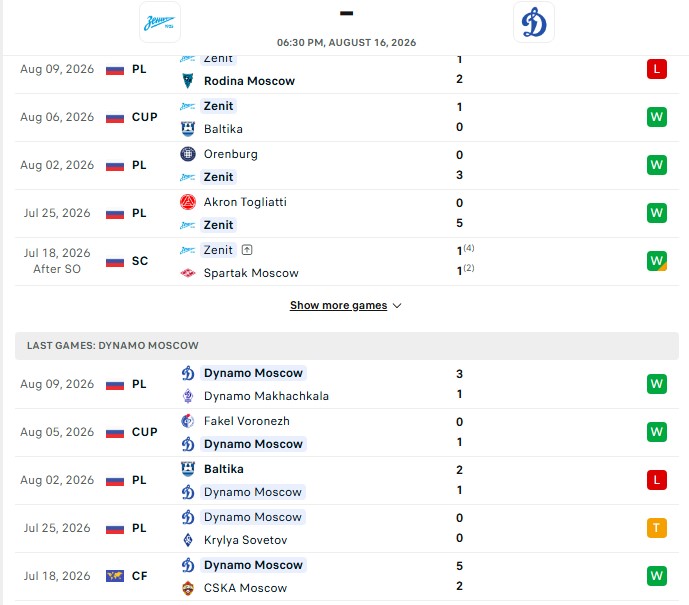The image size is (689, 605).
Task: Click Krylya Sovetov club crest icon
Action: coord(188,540)
